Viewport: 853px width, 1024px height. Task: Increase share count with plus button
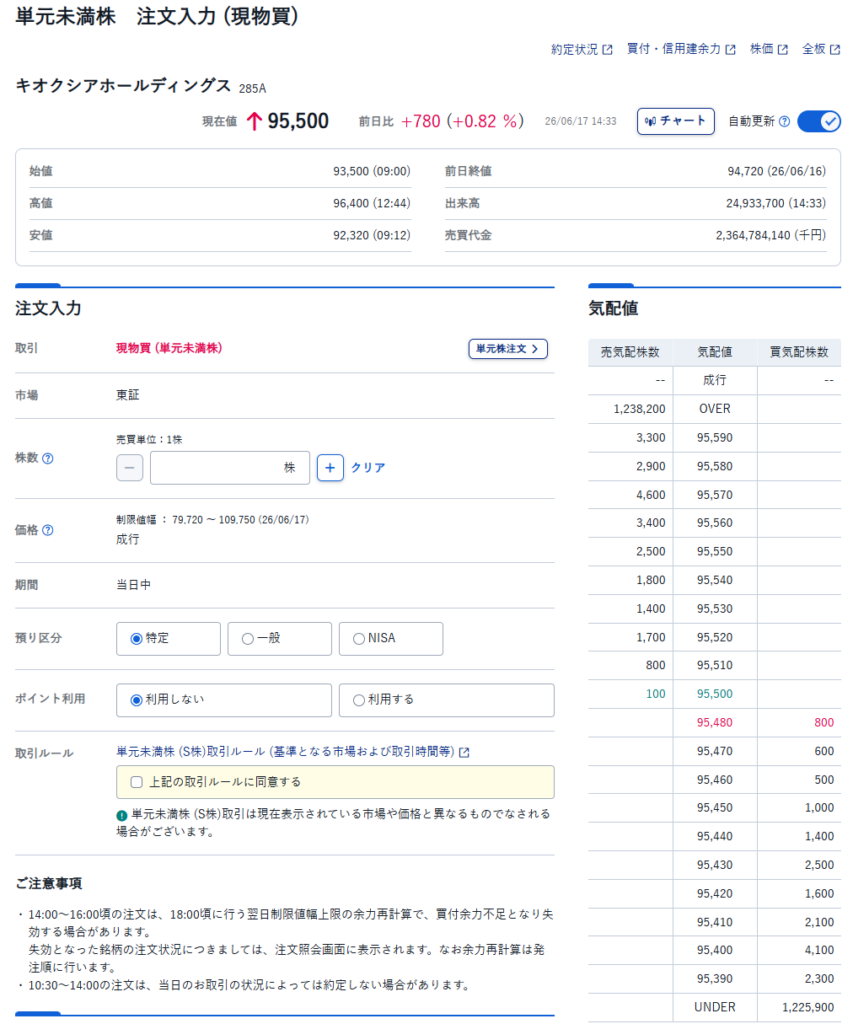coord(330,468)
